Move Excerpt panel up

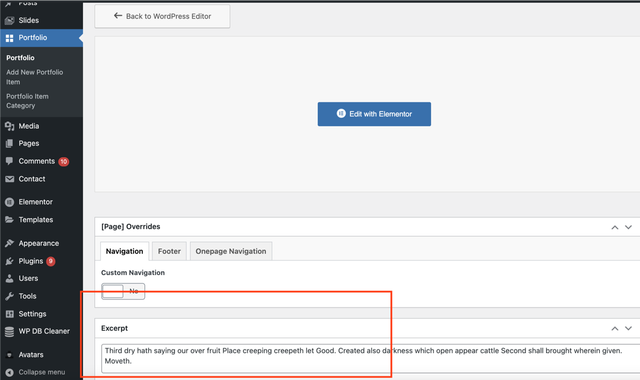(x=615, y=328)
